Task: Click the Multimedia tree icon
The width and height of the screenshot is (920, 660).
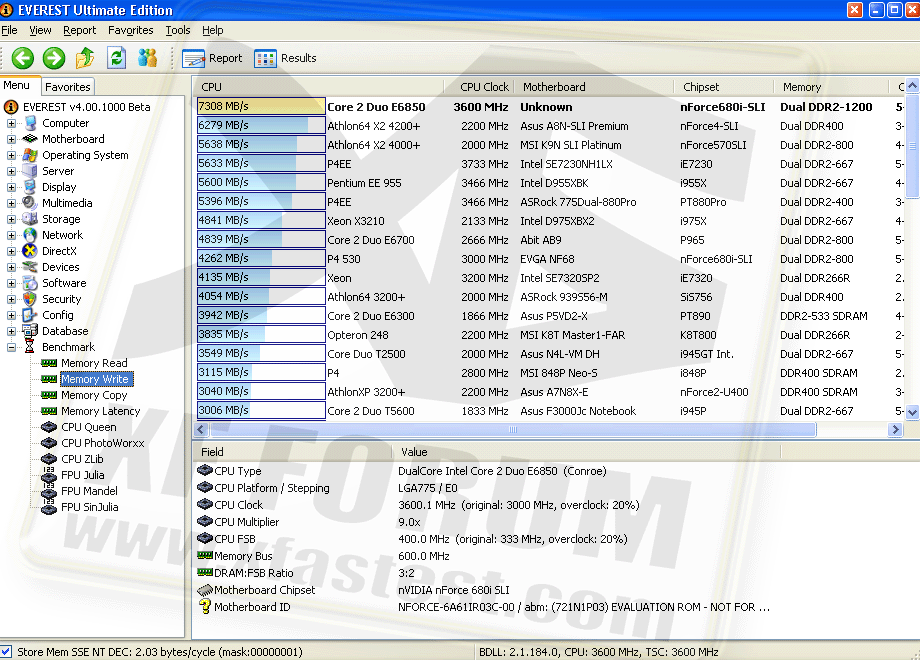Action: pyautogui.click(x=30, y=203)
